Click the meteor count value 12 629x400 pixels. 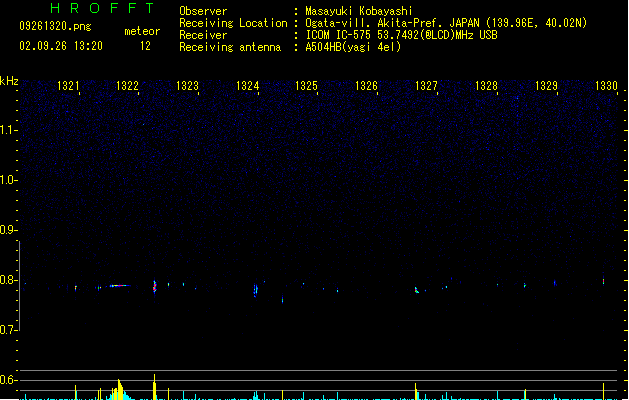[145, 46]
